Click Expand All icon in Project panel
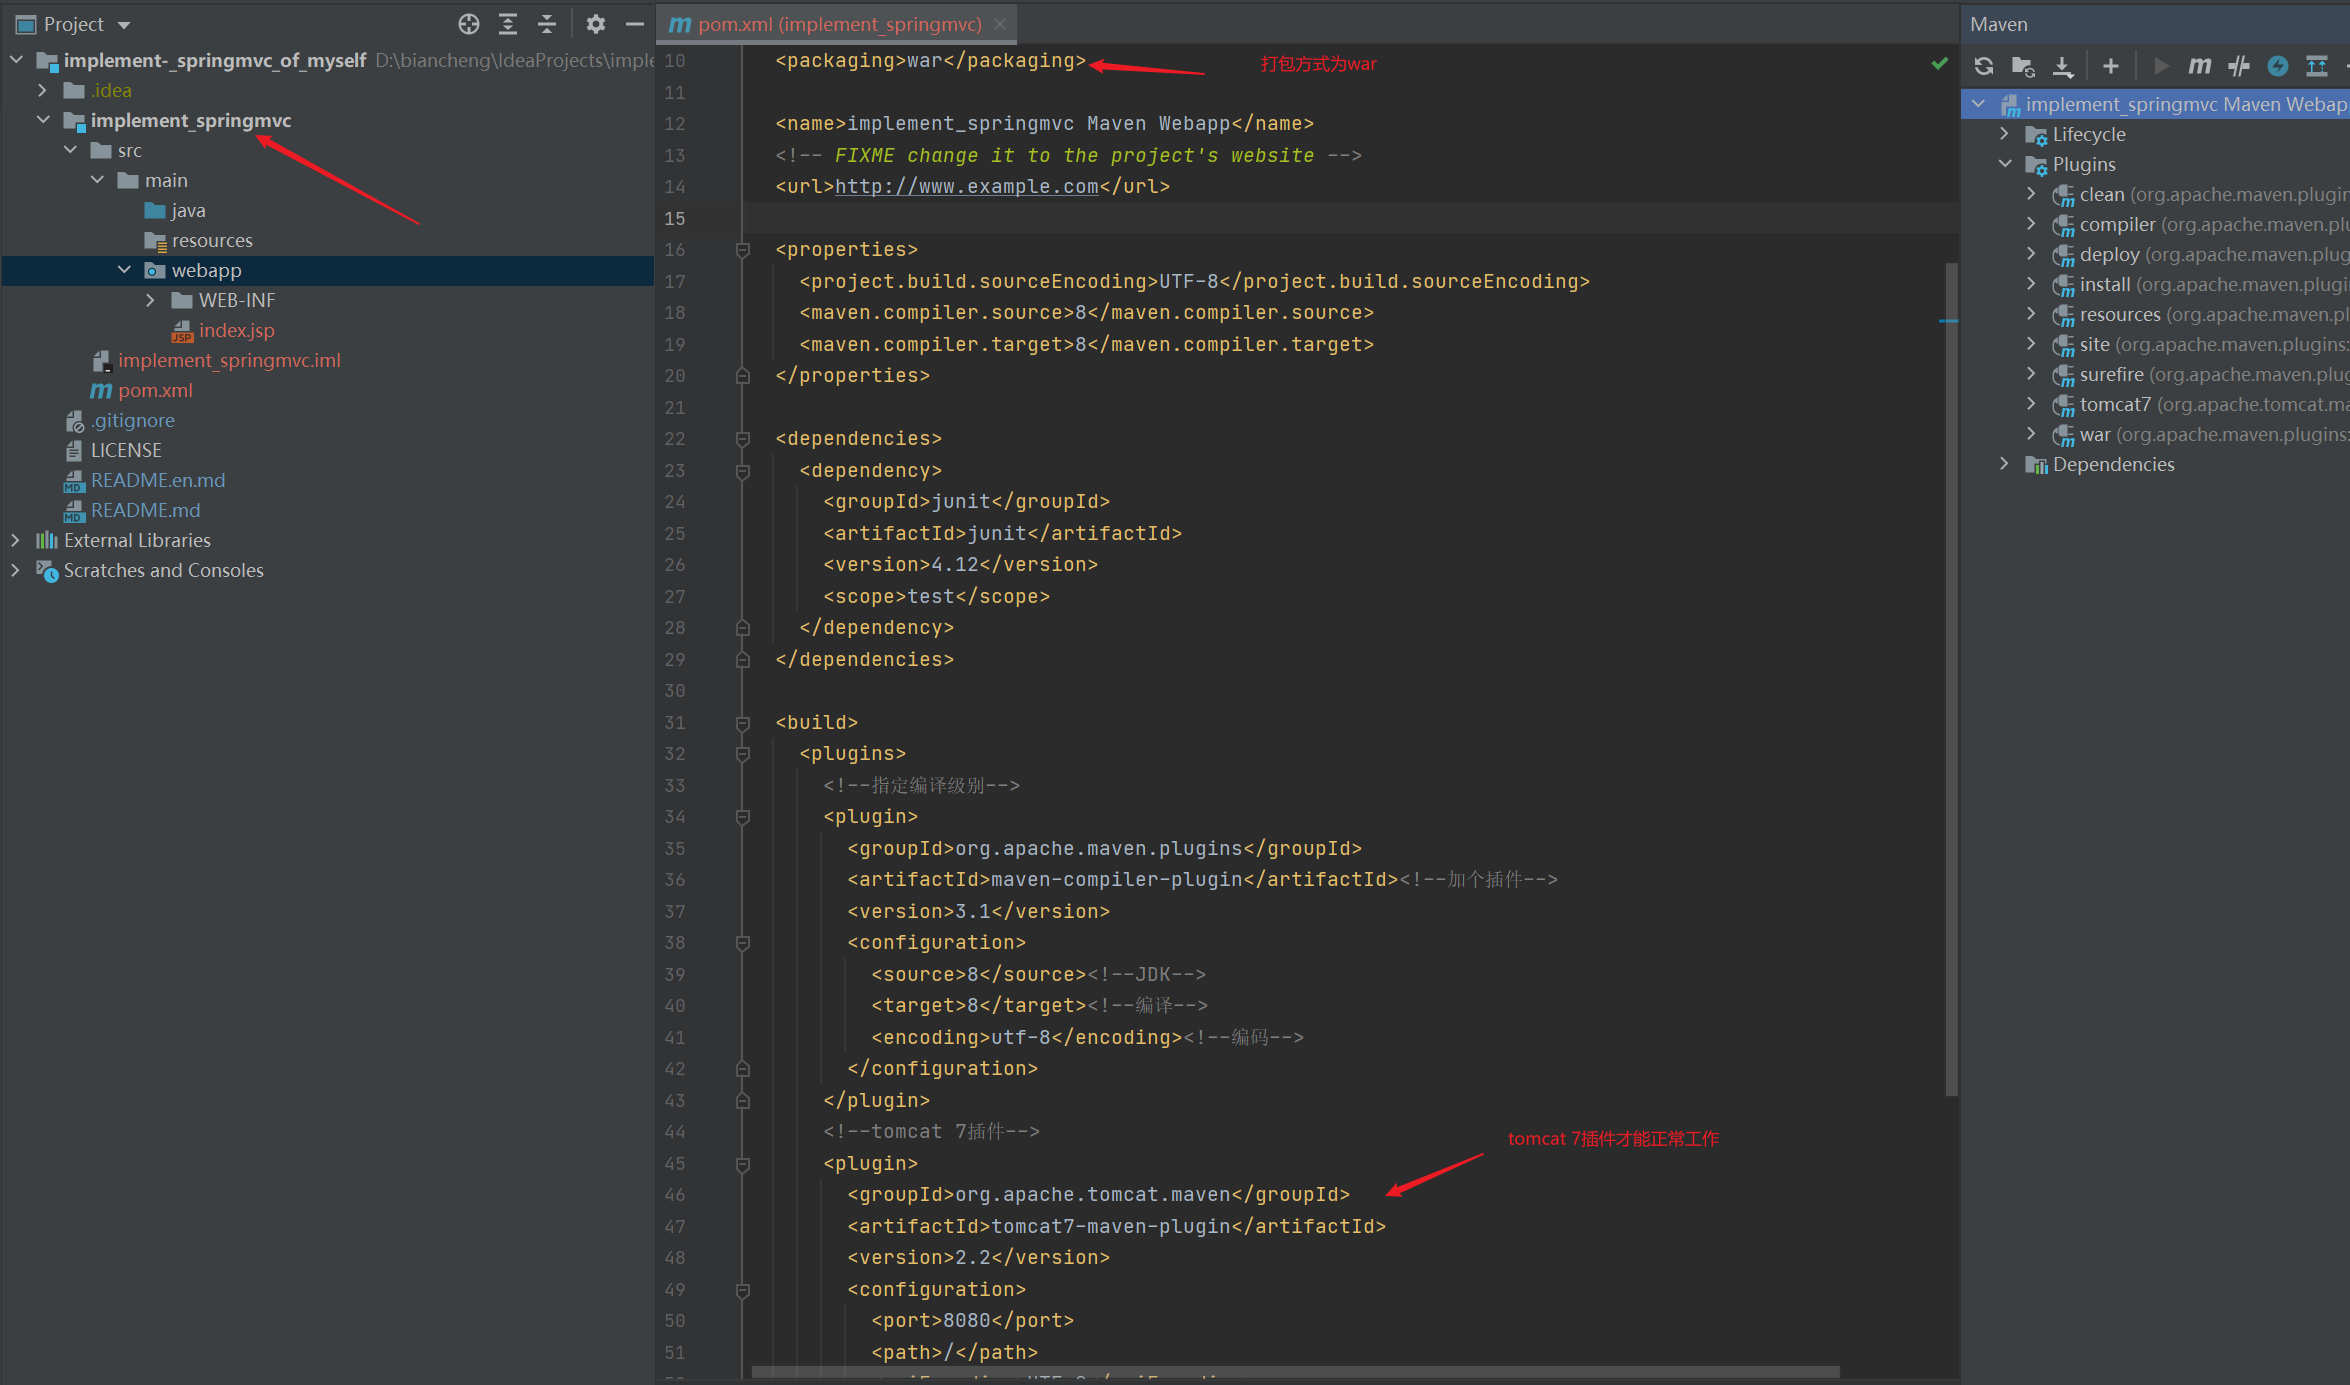The height and width of the screenshot is (1385, 2350). (508, 24)
